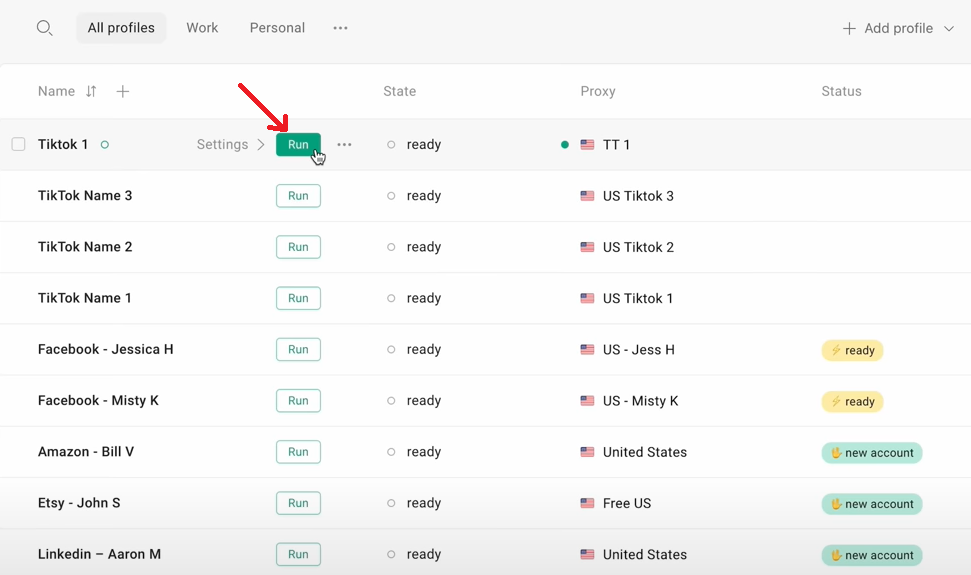Tick the Tiktok 1 row checkbox
Viewport: 971px width, 575px height.
click(19, 144)
